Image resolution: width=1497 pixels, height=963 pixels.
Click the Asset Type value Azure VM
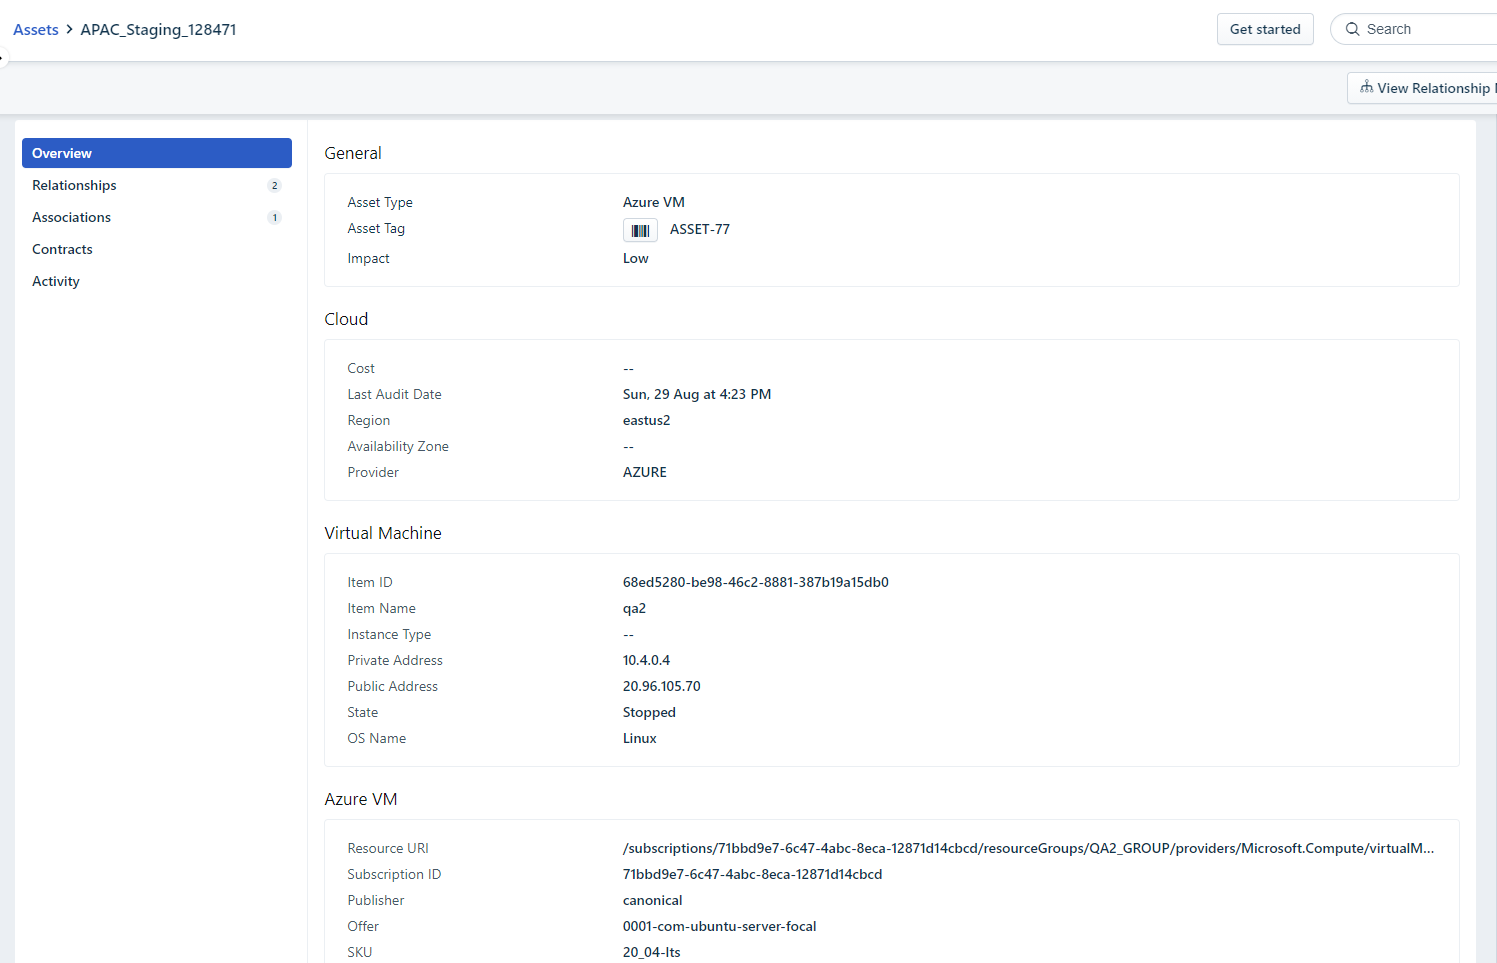pos(654,202)
